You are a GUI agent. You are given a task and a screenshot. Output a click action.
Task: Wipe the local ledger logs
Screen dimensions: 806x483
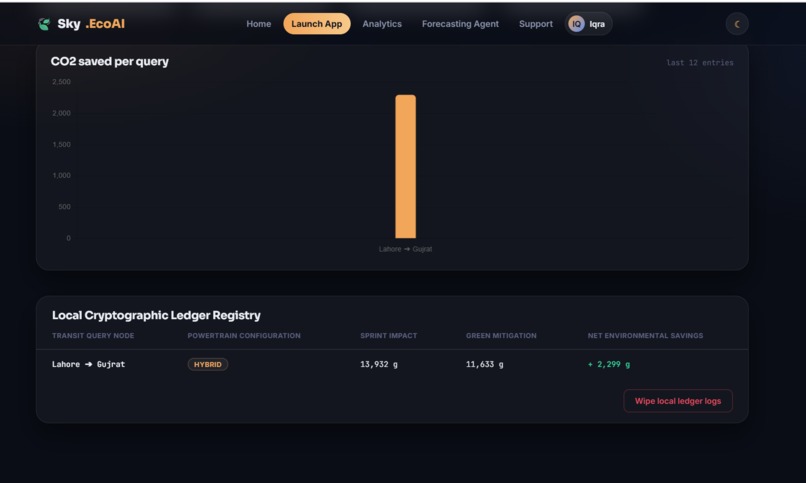pos(677,401)
